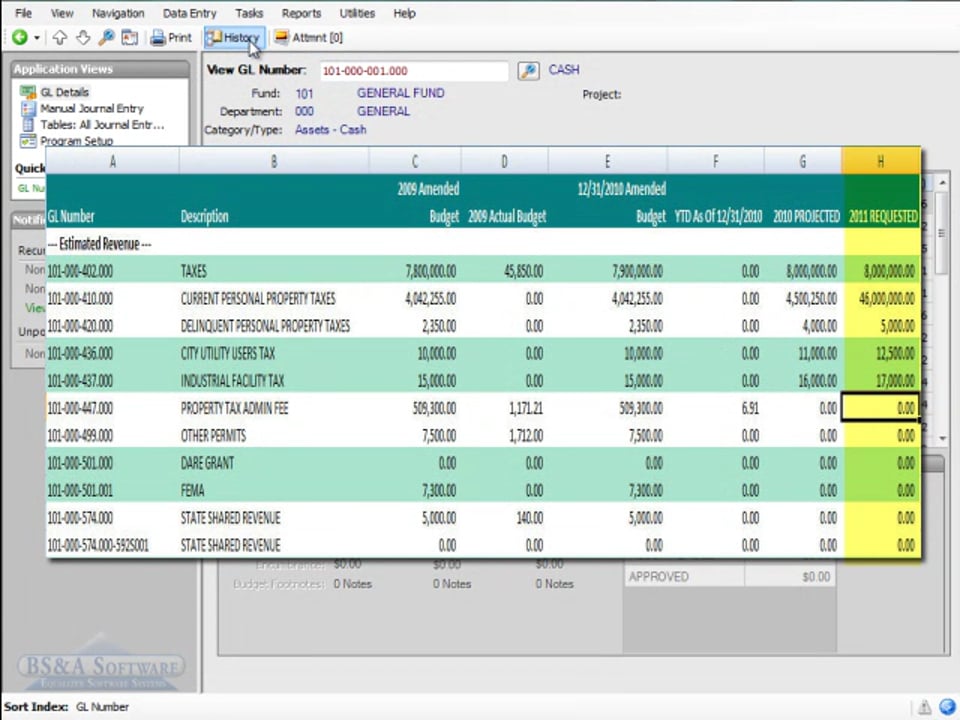Click the up arrow toolbar icon
The image size is (960, 720).
click(60, 38)
